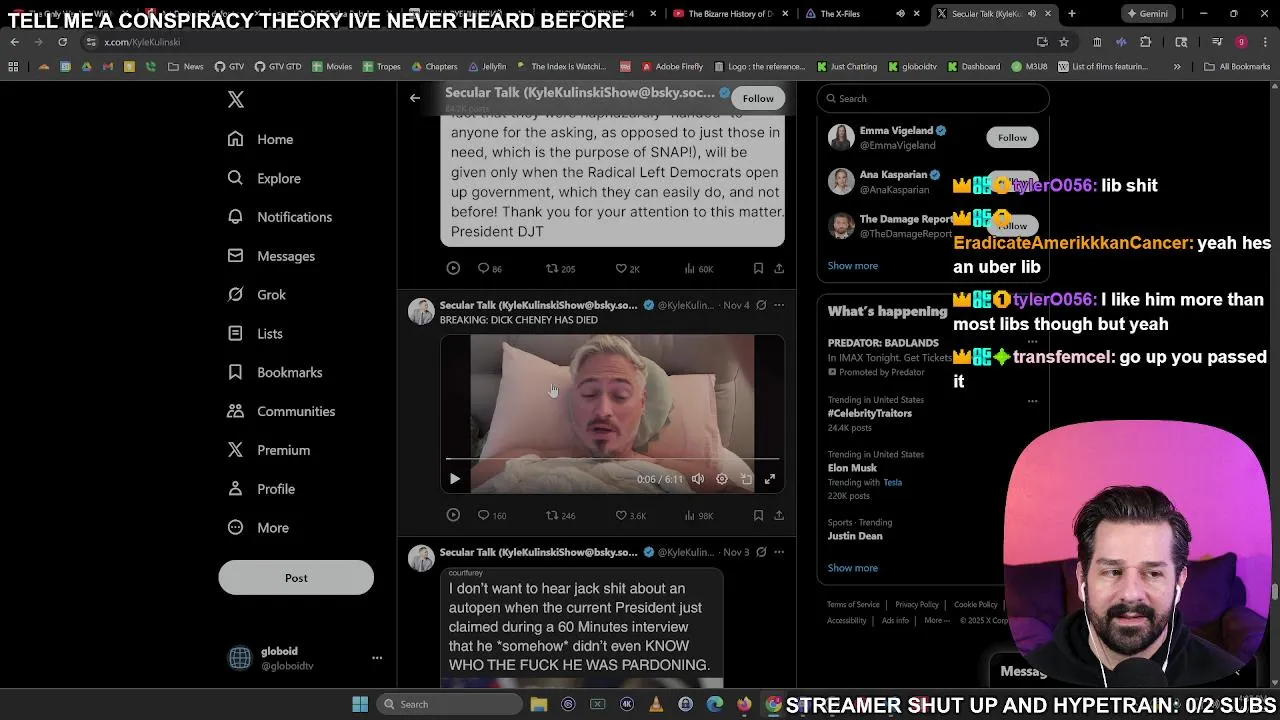Mute the Secular Talk tab audio
Viewport: 1280px width, 720px height.
coord(1031,14)
